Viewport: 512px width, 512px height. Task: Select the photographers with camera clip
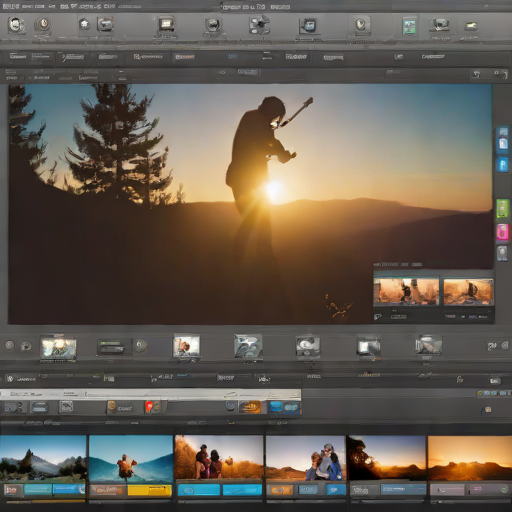(x=305, y=458)
